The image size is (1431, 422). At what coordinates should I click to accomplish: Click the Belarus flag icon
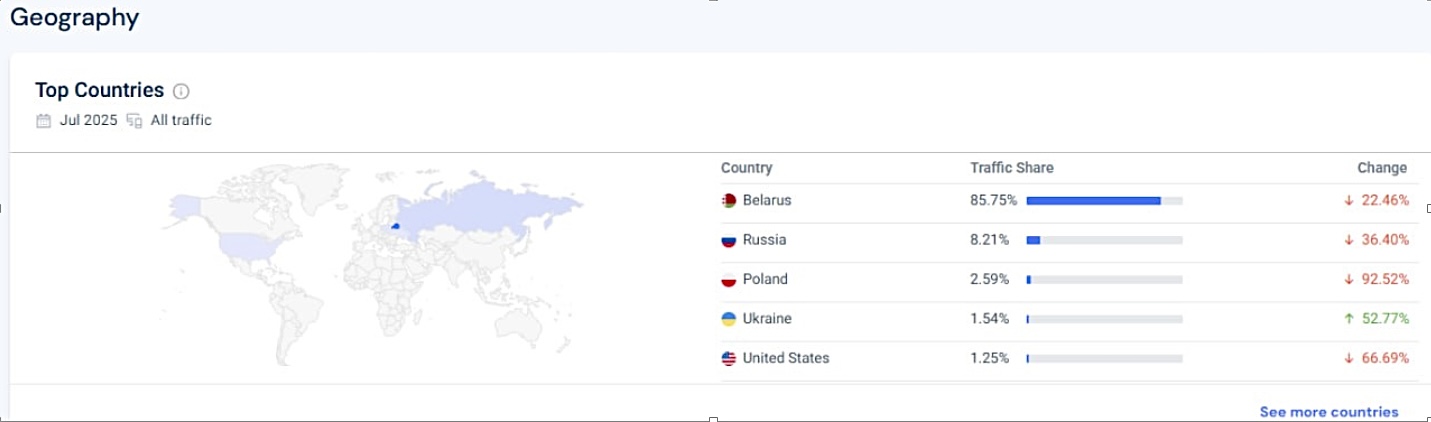729,201
